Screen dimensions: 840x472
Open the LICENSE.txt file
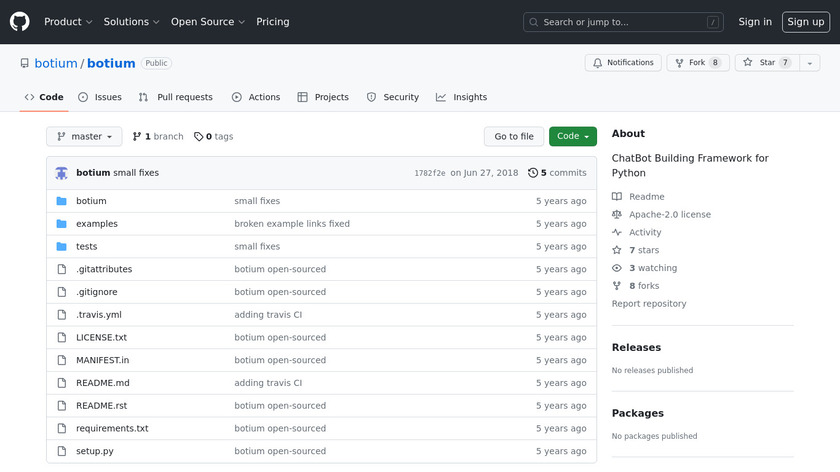[101, 338]
